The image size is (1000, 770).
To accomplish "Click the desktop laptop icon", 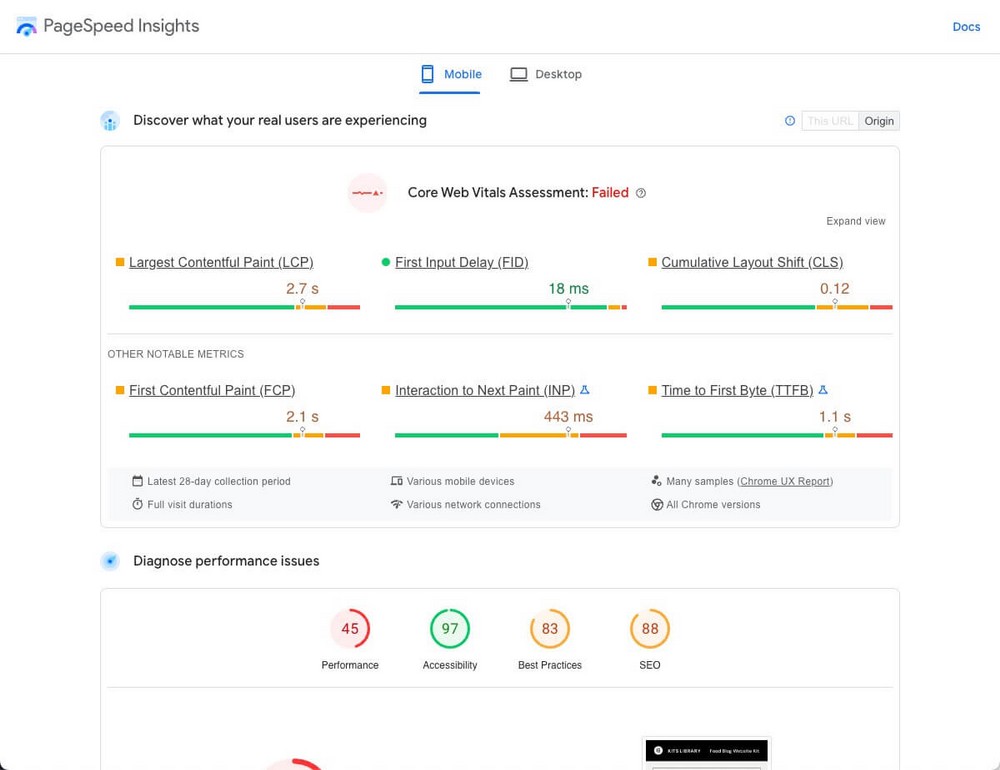I will (x=518, y=75).
